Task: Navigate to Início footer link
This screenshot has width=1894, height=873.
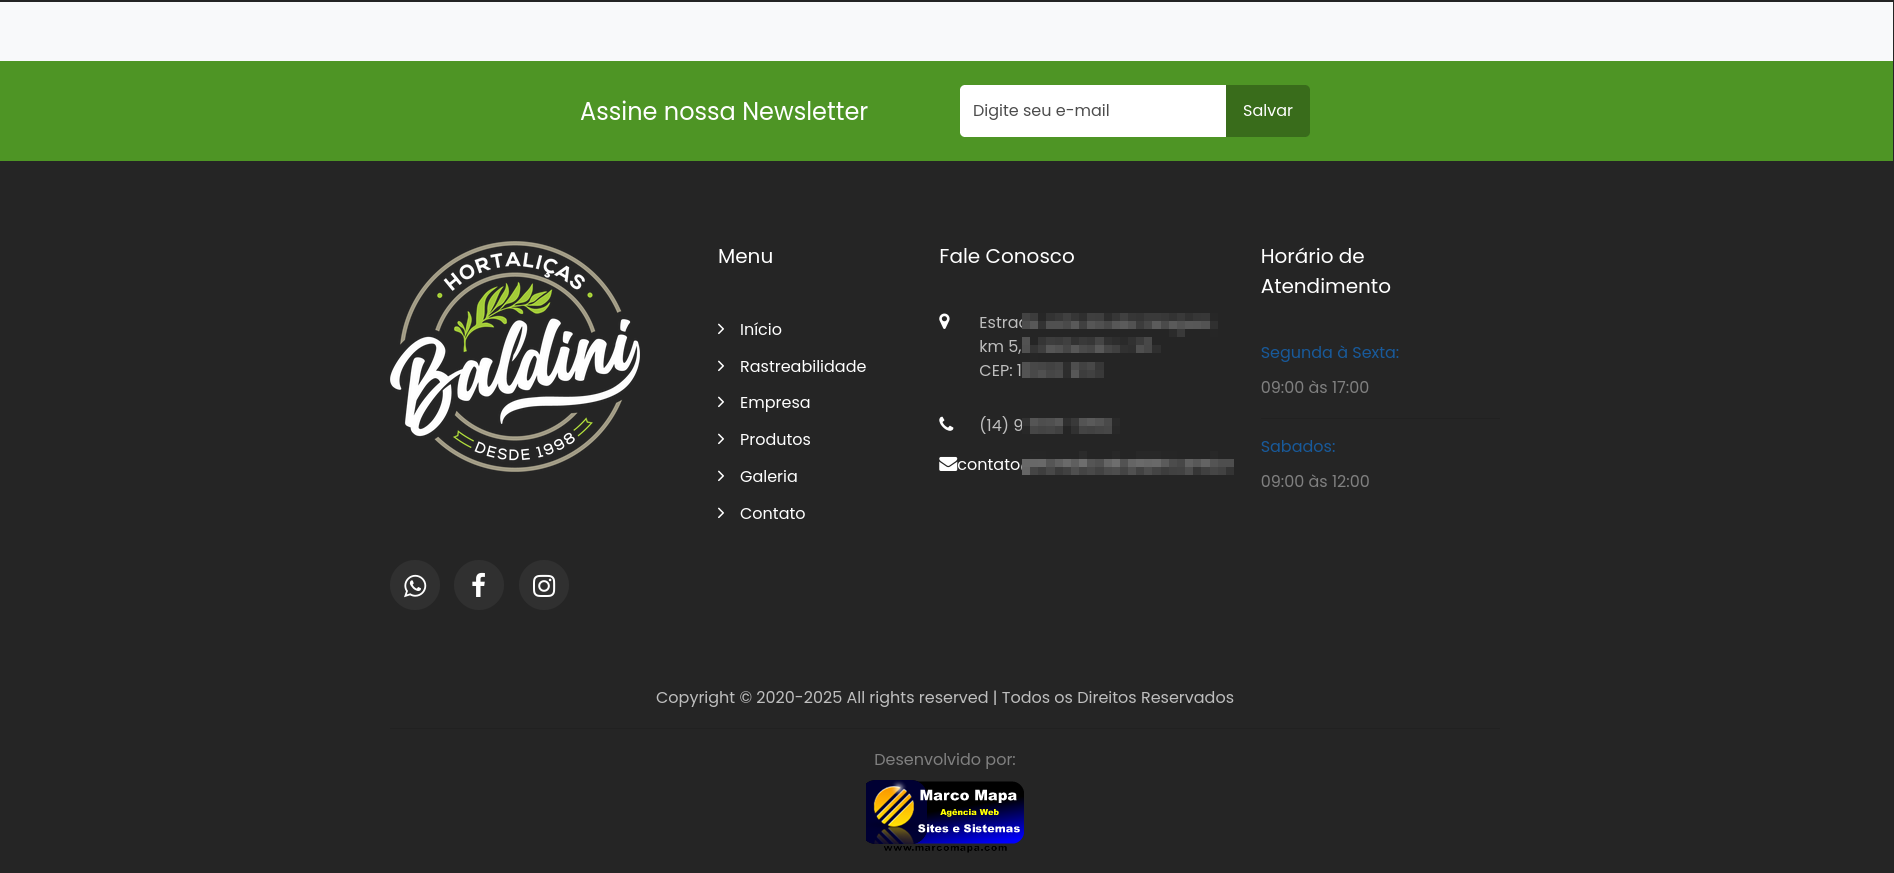Action: [760, 329]
